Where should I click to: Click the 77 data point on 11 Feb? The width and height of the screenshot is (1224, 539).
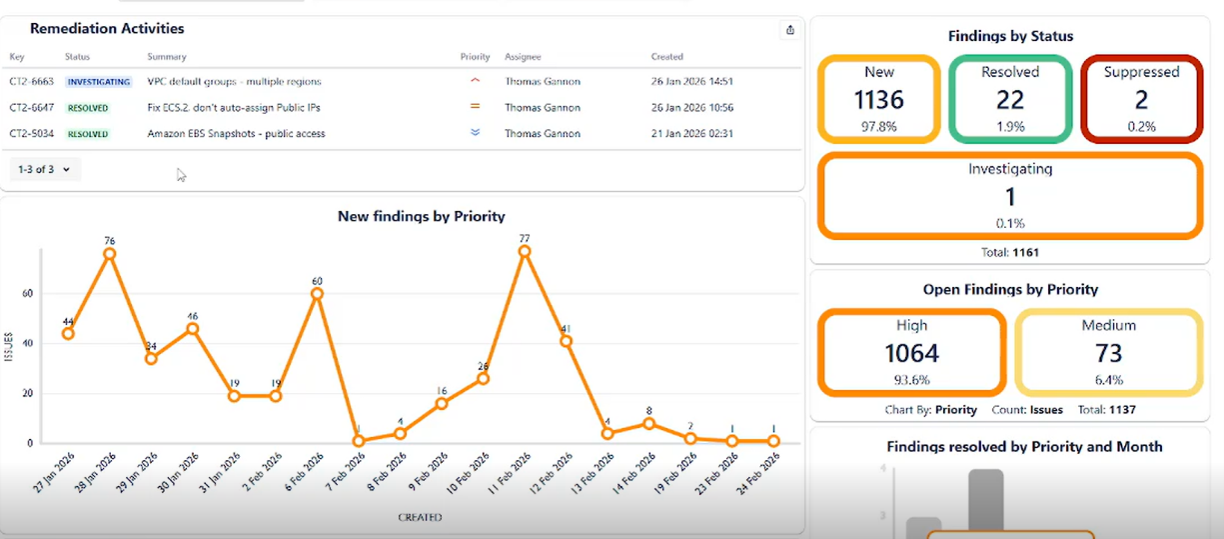pos(524,251)
